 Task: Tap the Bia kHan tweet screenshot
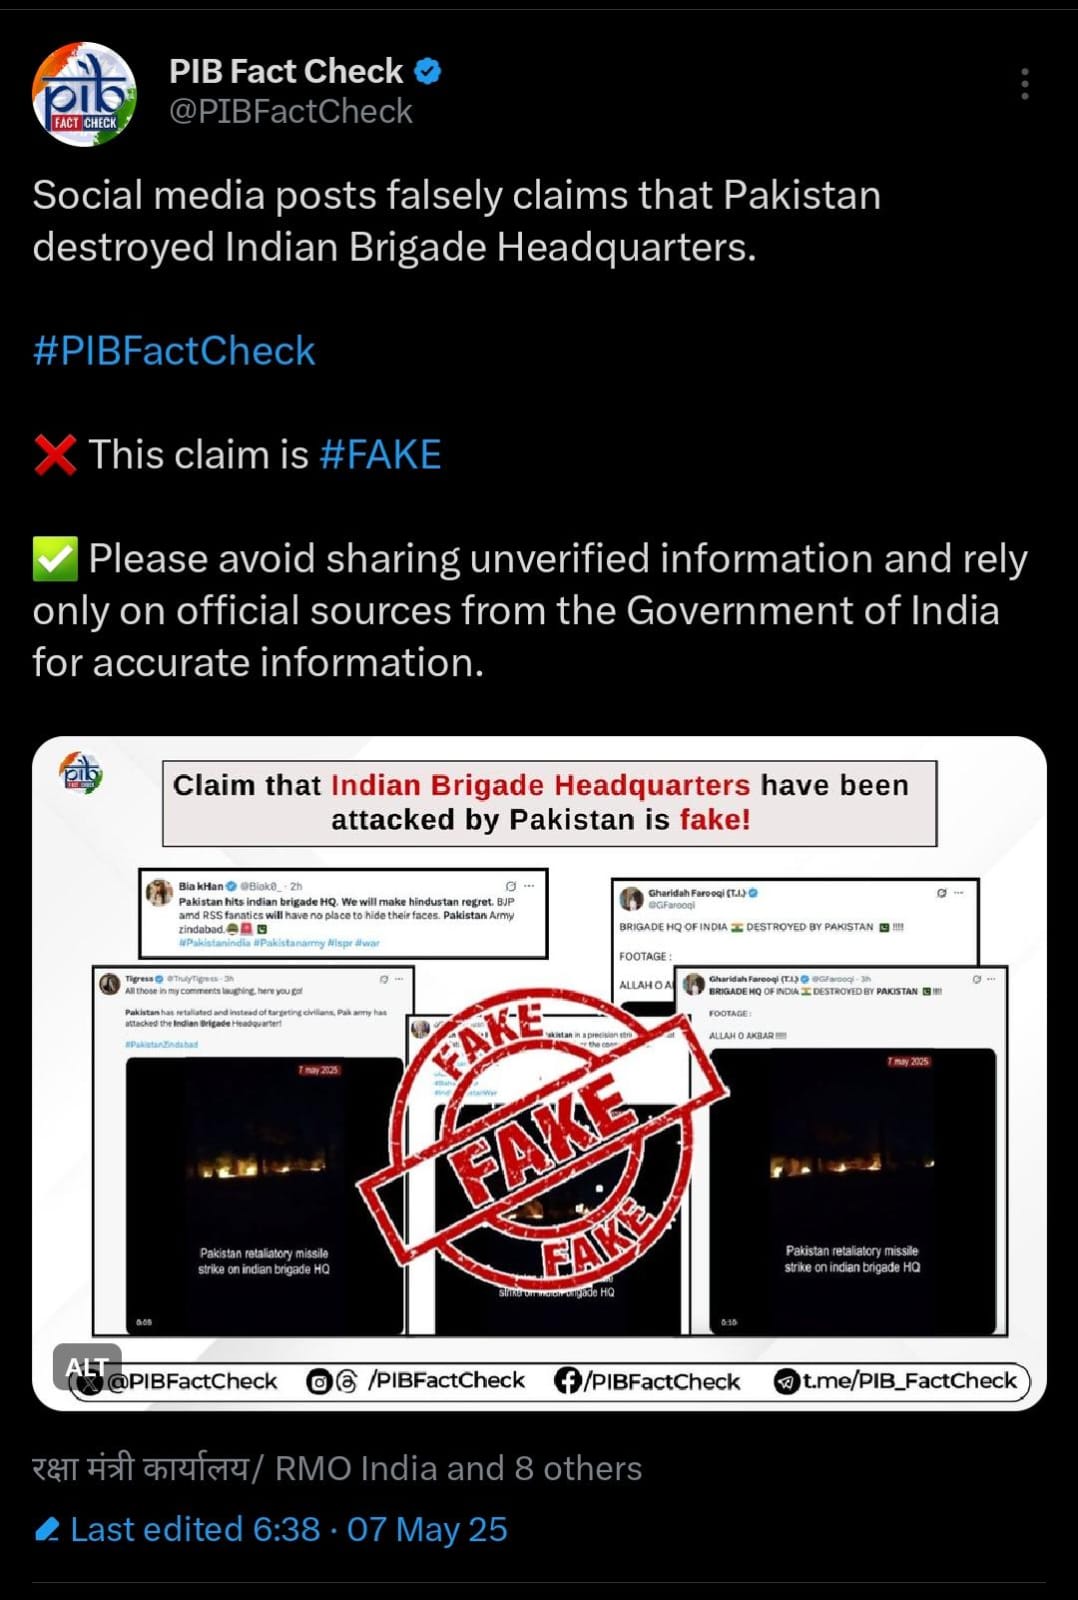(343, 914)
